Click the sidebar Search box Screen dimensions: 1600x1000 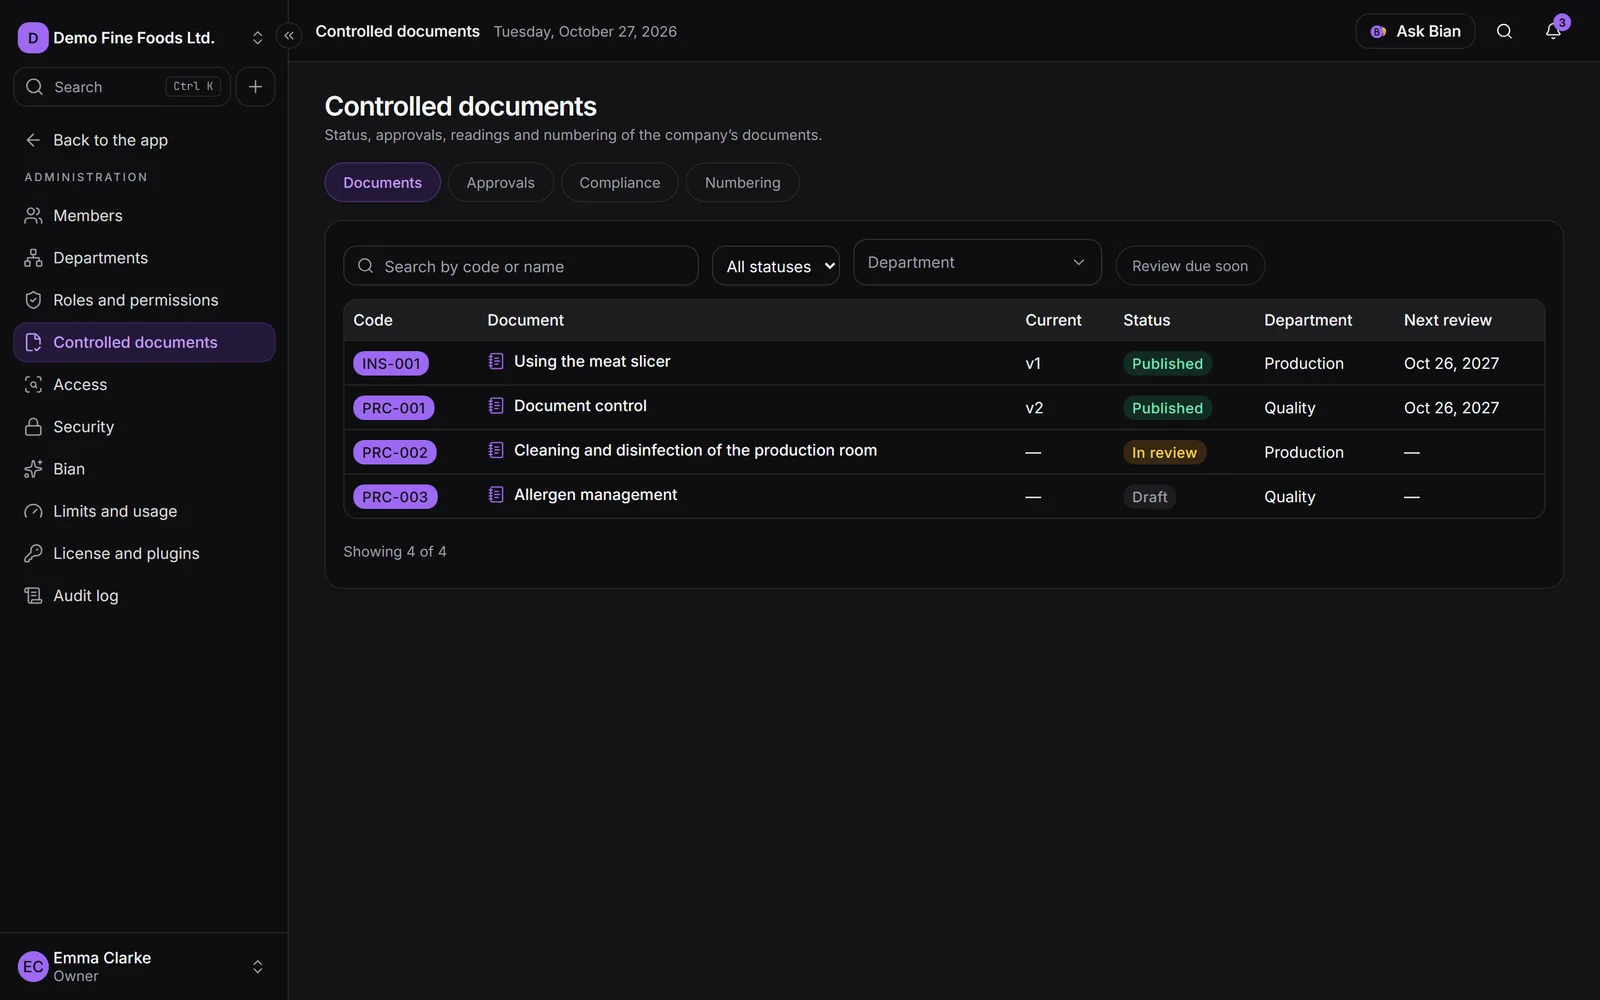coord(122,87)
